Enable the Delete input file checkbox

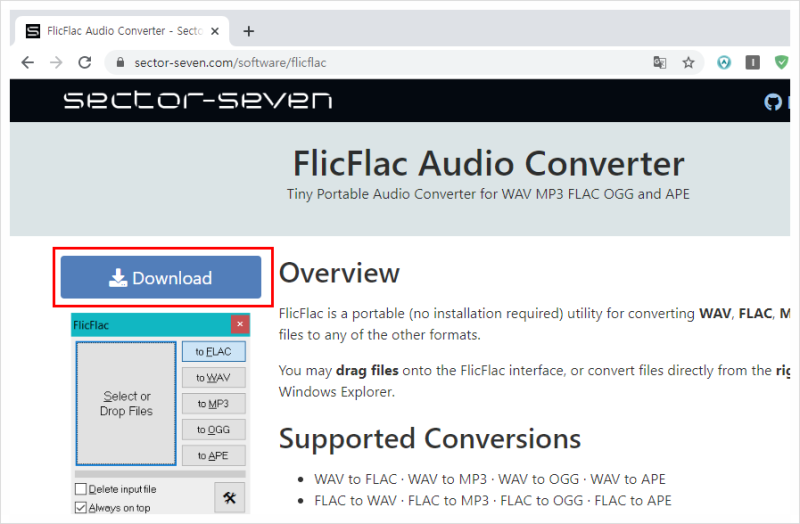[x=81, y=489]
